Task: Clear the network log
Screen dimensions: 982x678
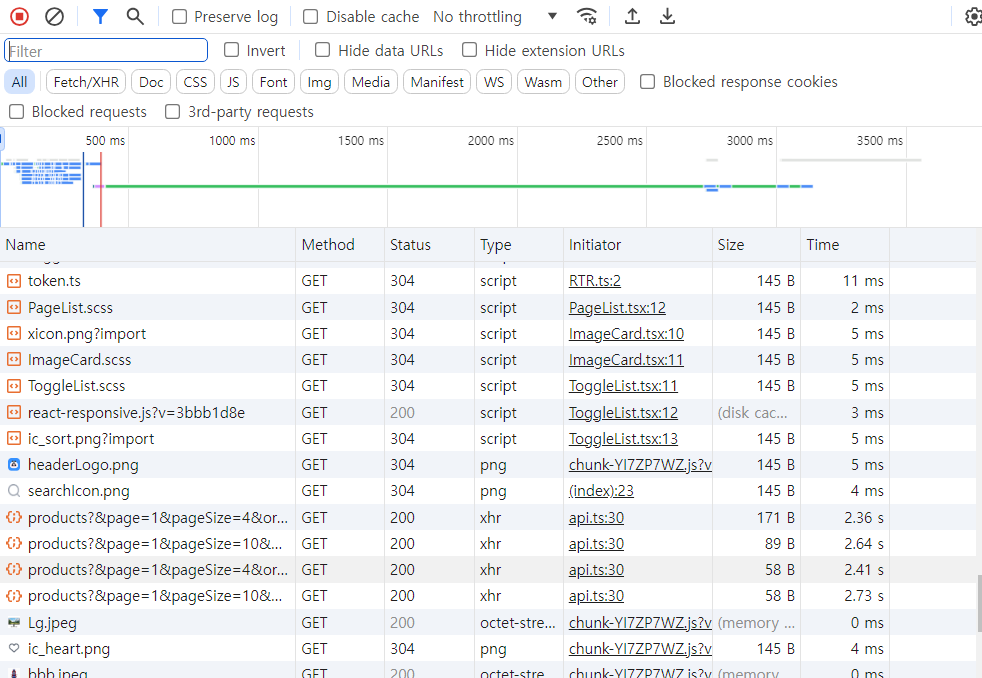Action: (x=54, y=16)
